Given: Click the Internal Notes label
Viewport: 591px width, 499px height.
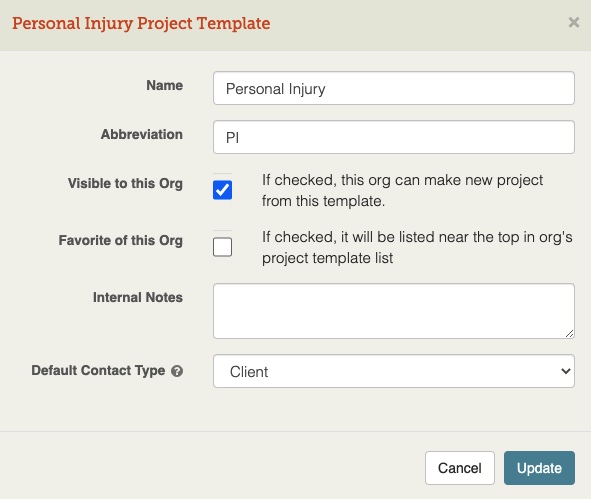Looking at the screenshot, I should pos(138,297).
